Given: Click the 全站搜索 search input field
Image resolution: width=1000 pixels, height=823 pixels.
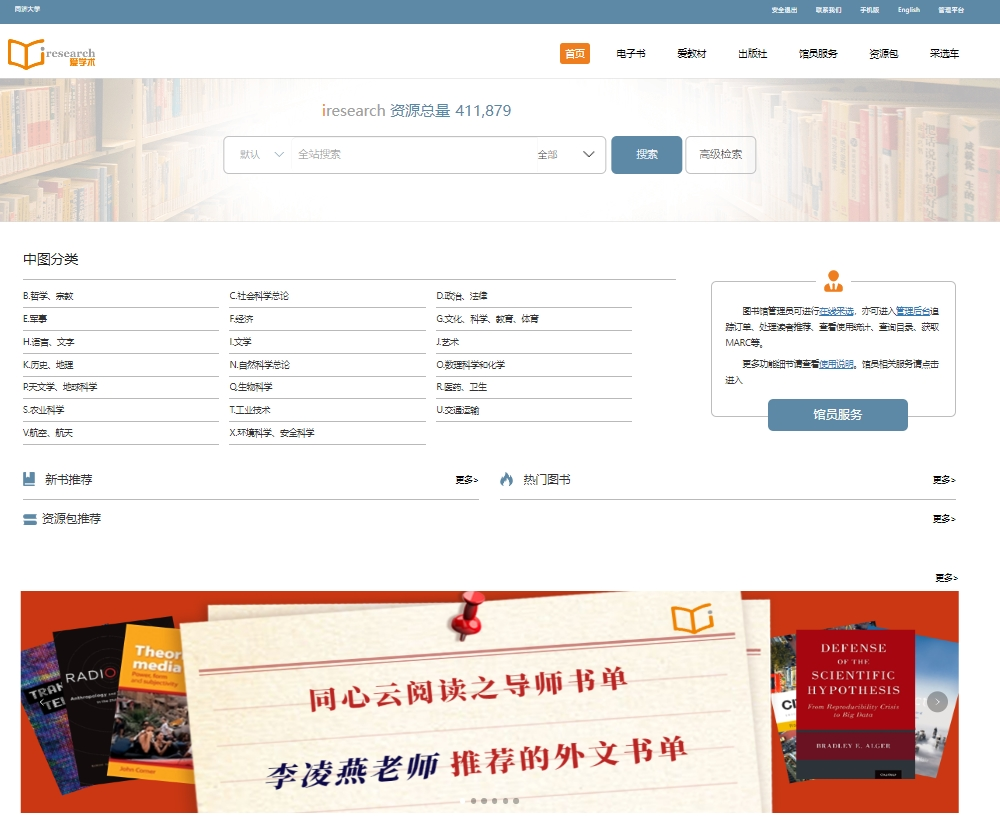Looking at the screenshot, I should [410, 155].
